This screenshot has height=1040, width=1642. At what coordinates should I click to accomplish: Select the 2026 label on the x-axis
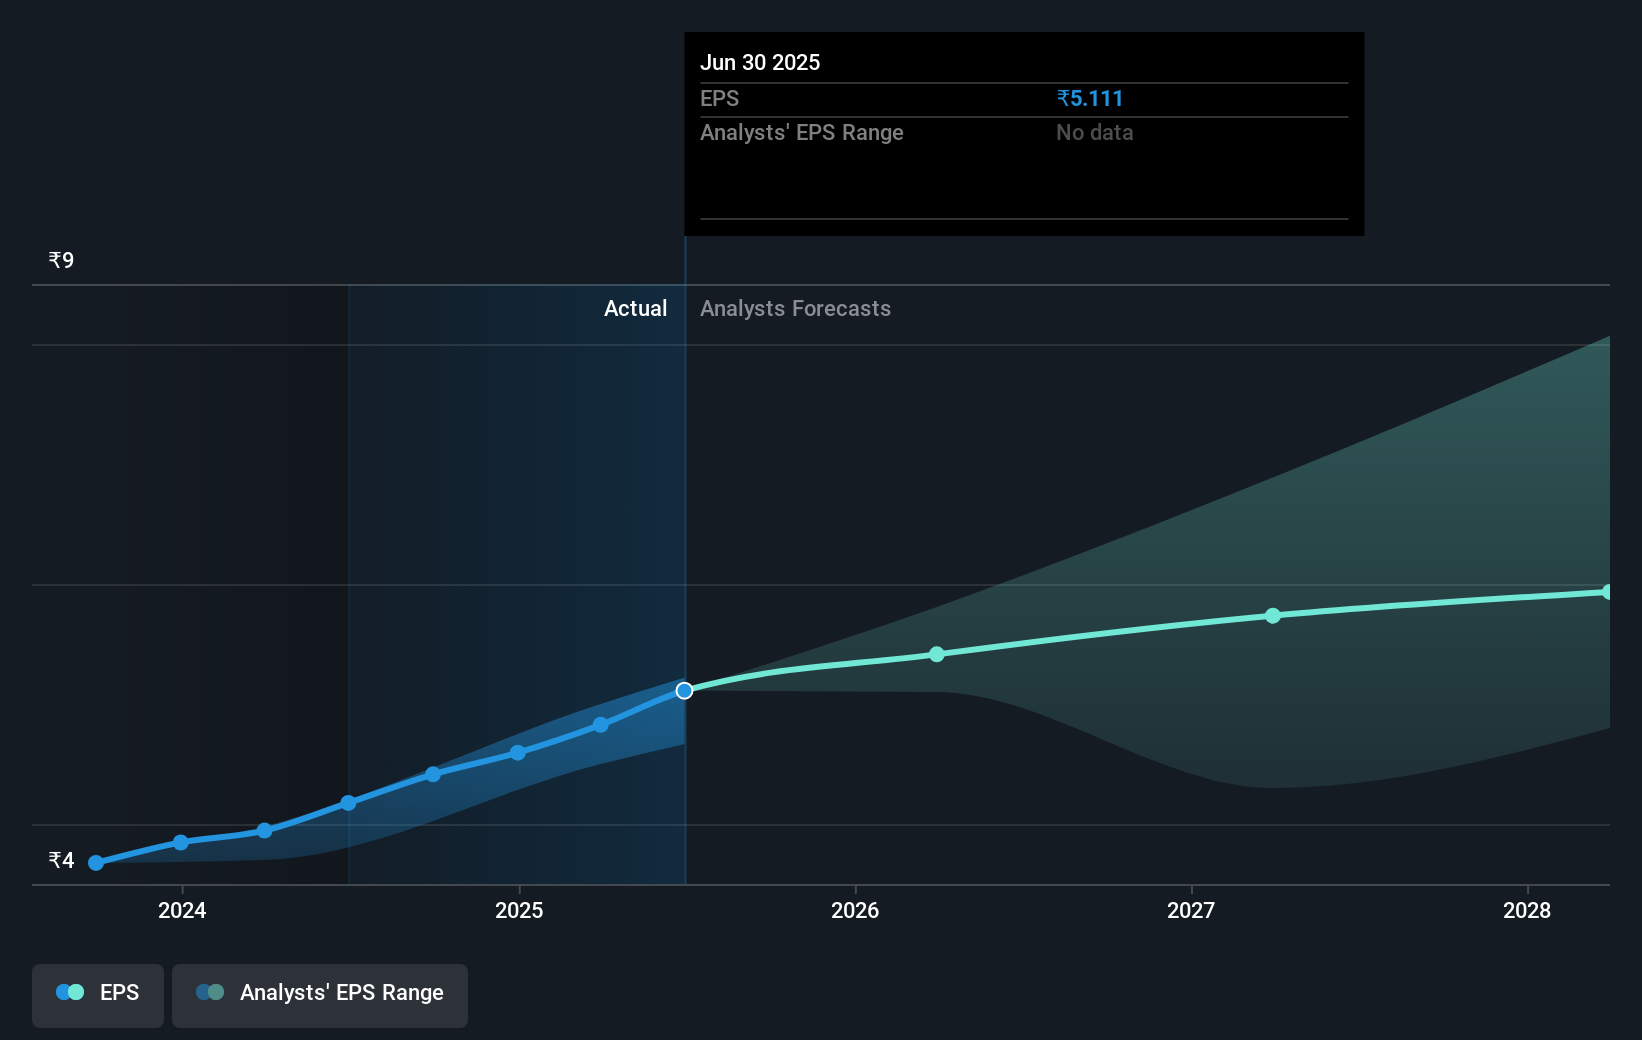[x=854, y=910]
